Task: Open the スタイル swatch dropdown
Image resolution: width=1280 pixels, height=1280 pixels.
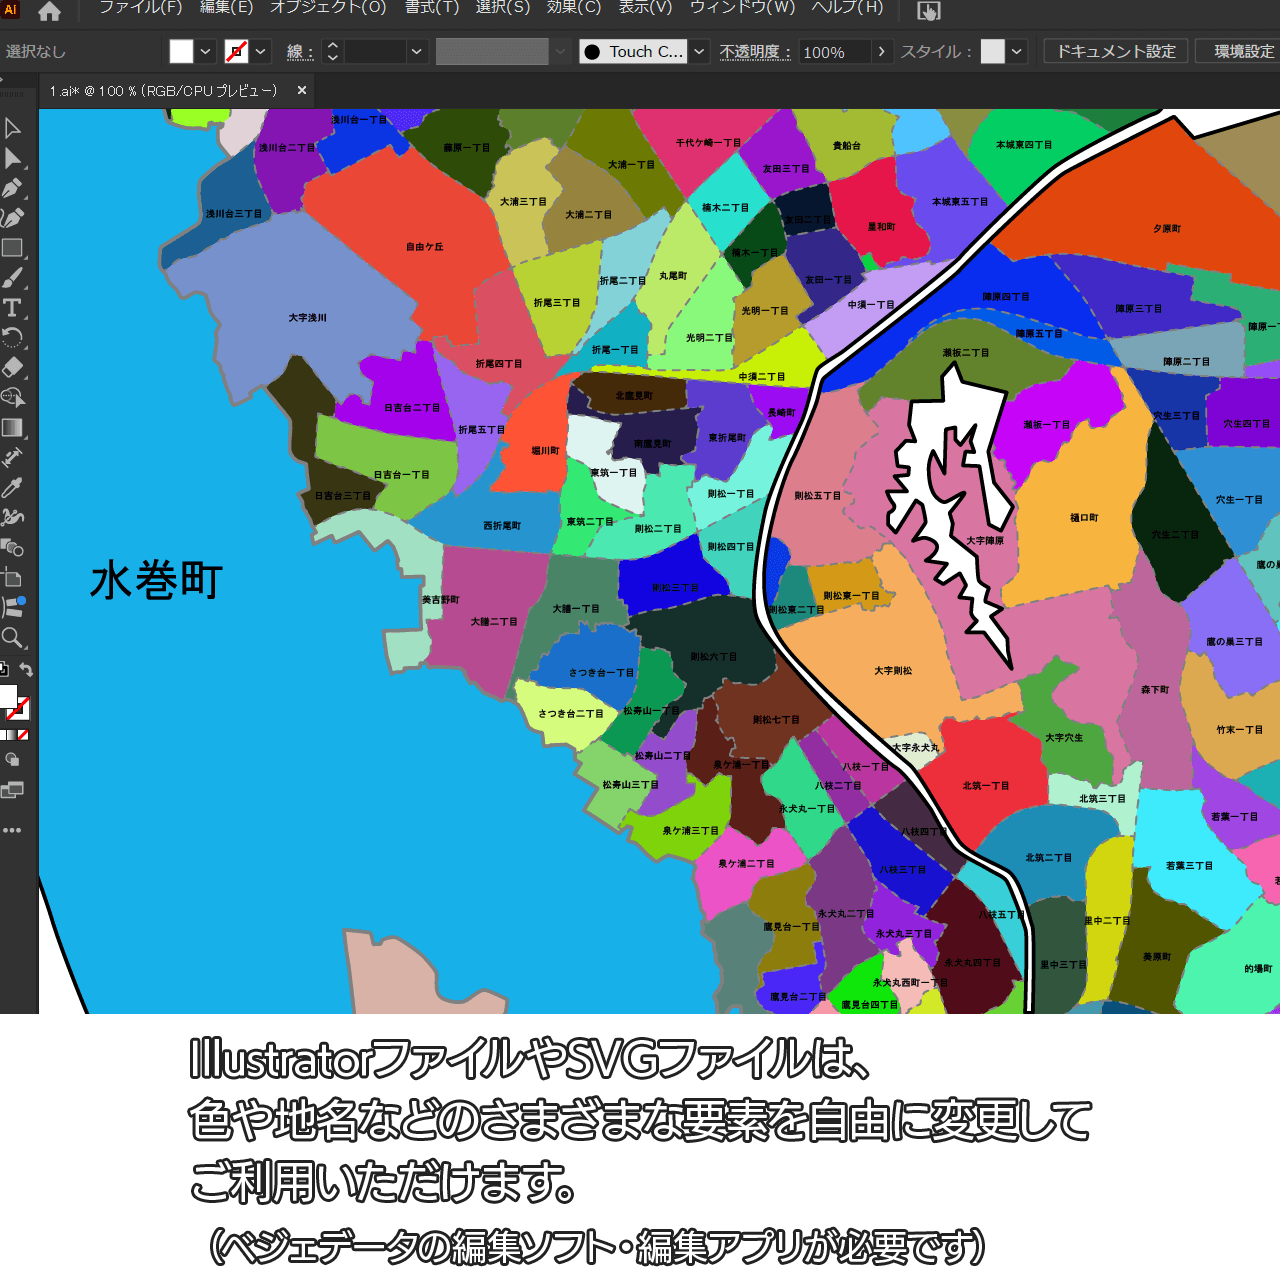Action: pos(1017,52)
